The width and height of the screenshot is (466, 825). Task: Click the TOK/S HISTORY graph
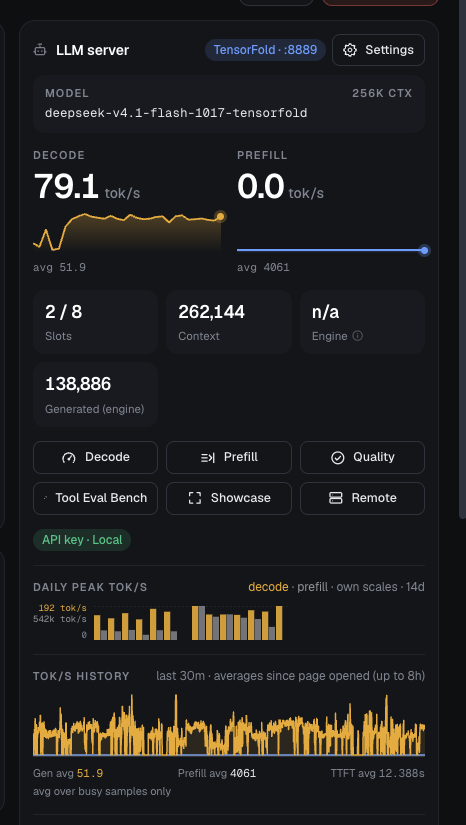coord(229,726)
